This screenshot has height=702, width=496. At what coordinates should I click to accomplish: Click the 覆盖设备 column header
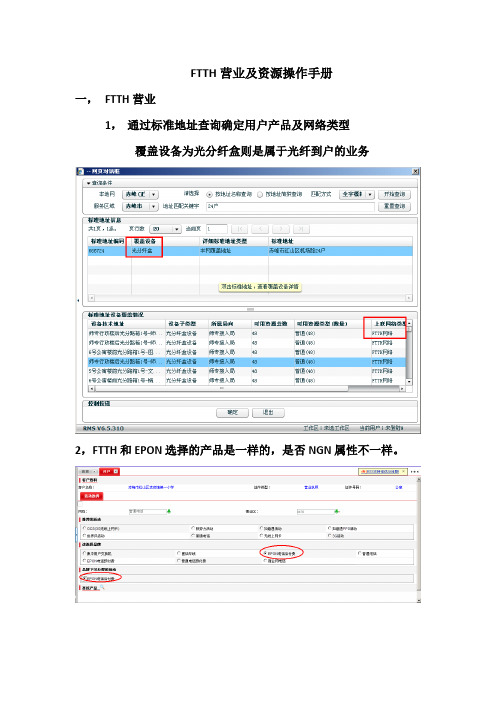(165, 242)
